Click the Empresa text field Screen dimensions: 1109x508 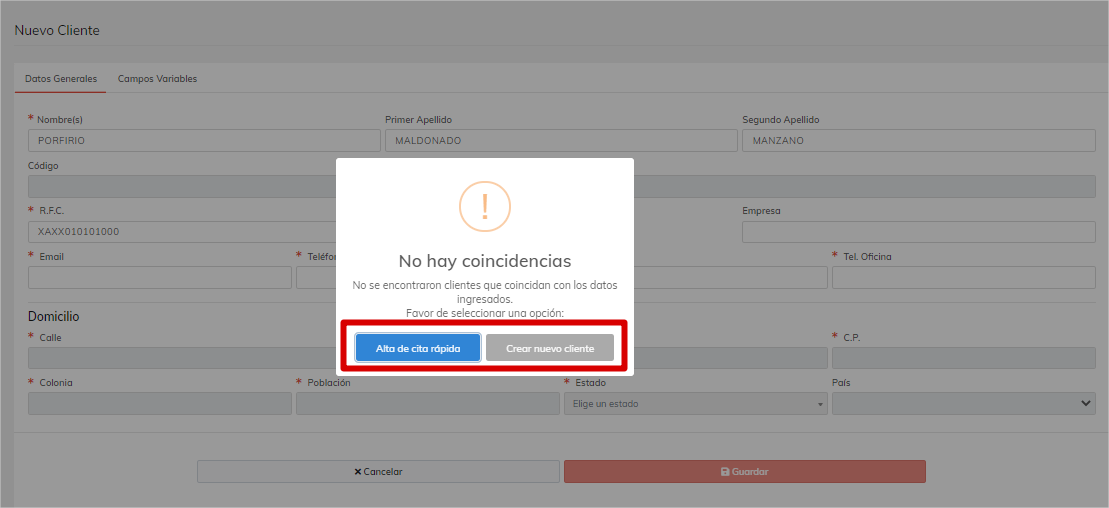918,232
